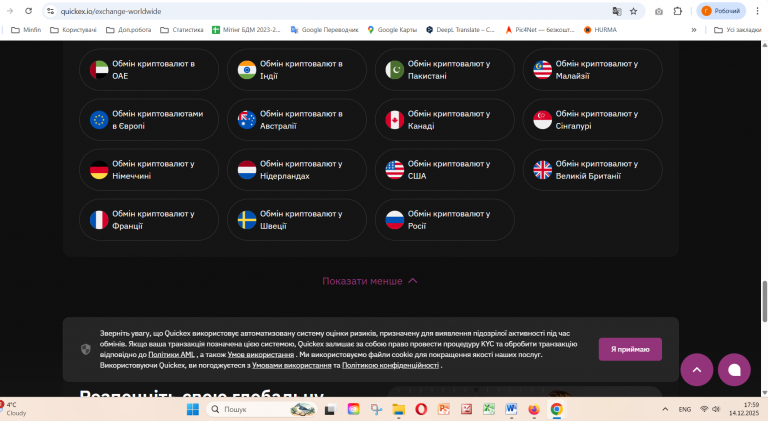The height and width of the screenshot is (421, 768).
Task: Select crypto exchange in Австралії
Action: pos(297,119)
